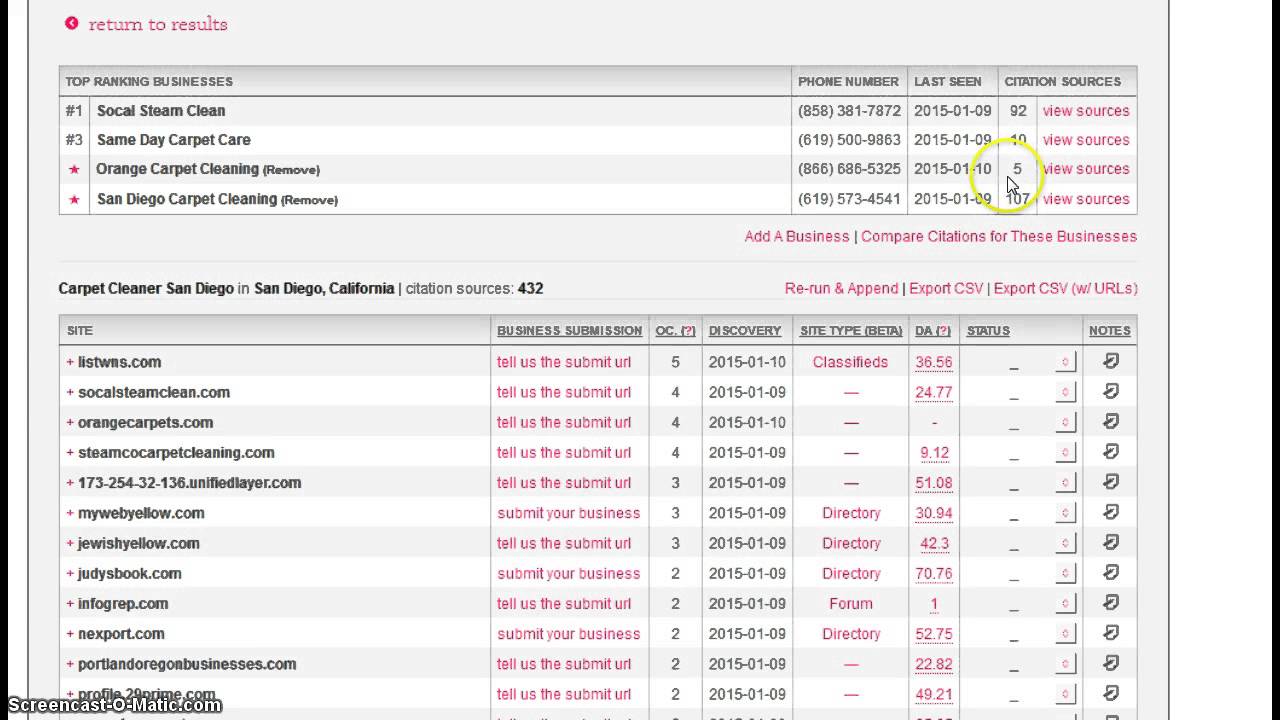Screen dimensions: 1280x720
Task: Sort by the Notes column header
Action: (x=1110, y=331)
